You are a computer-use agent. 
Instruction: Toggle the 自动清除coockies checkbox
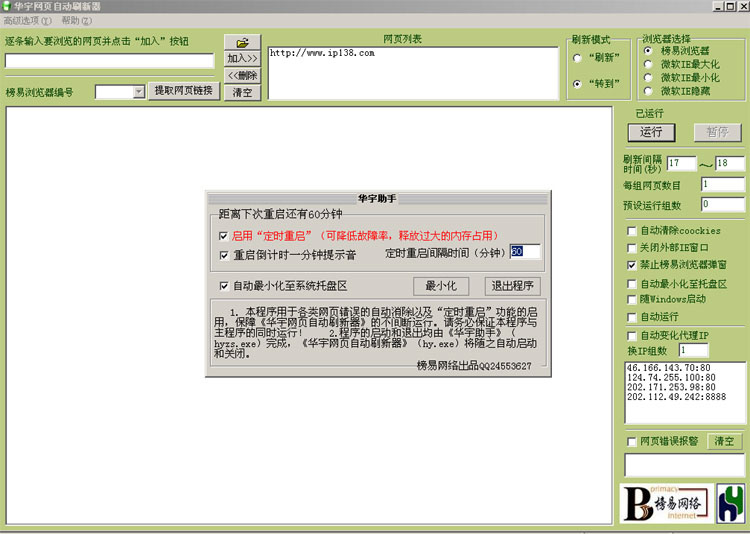[632, 231]
